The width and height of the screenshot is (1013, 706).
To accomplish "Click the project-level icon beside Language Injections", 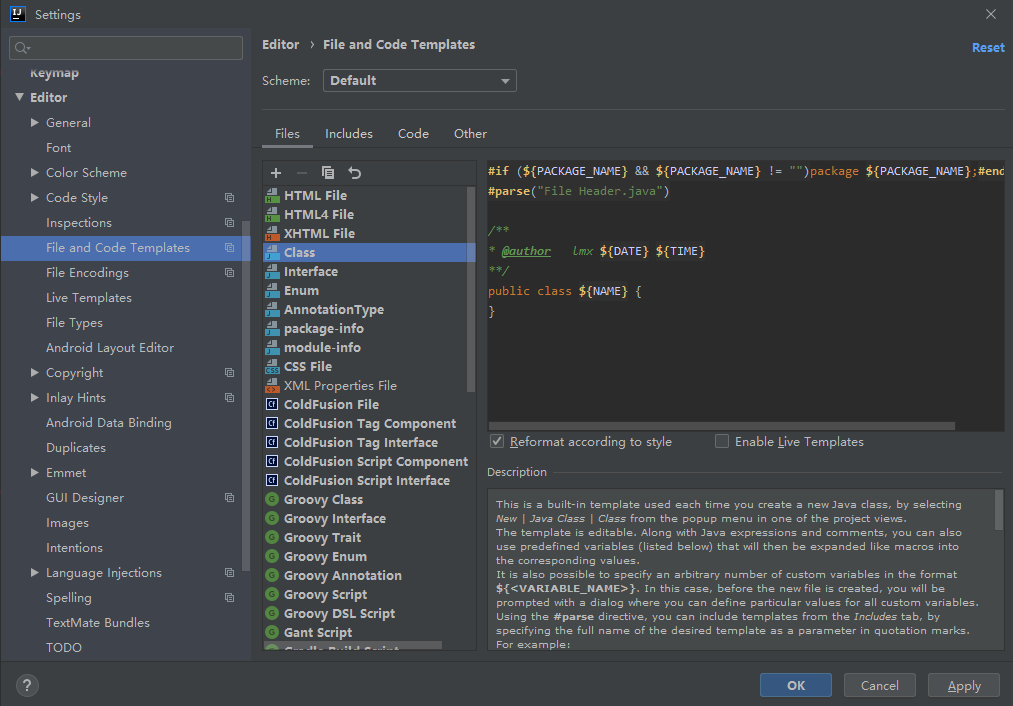I will pyautogui.click(x=229, y=572).
